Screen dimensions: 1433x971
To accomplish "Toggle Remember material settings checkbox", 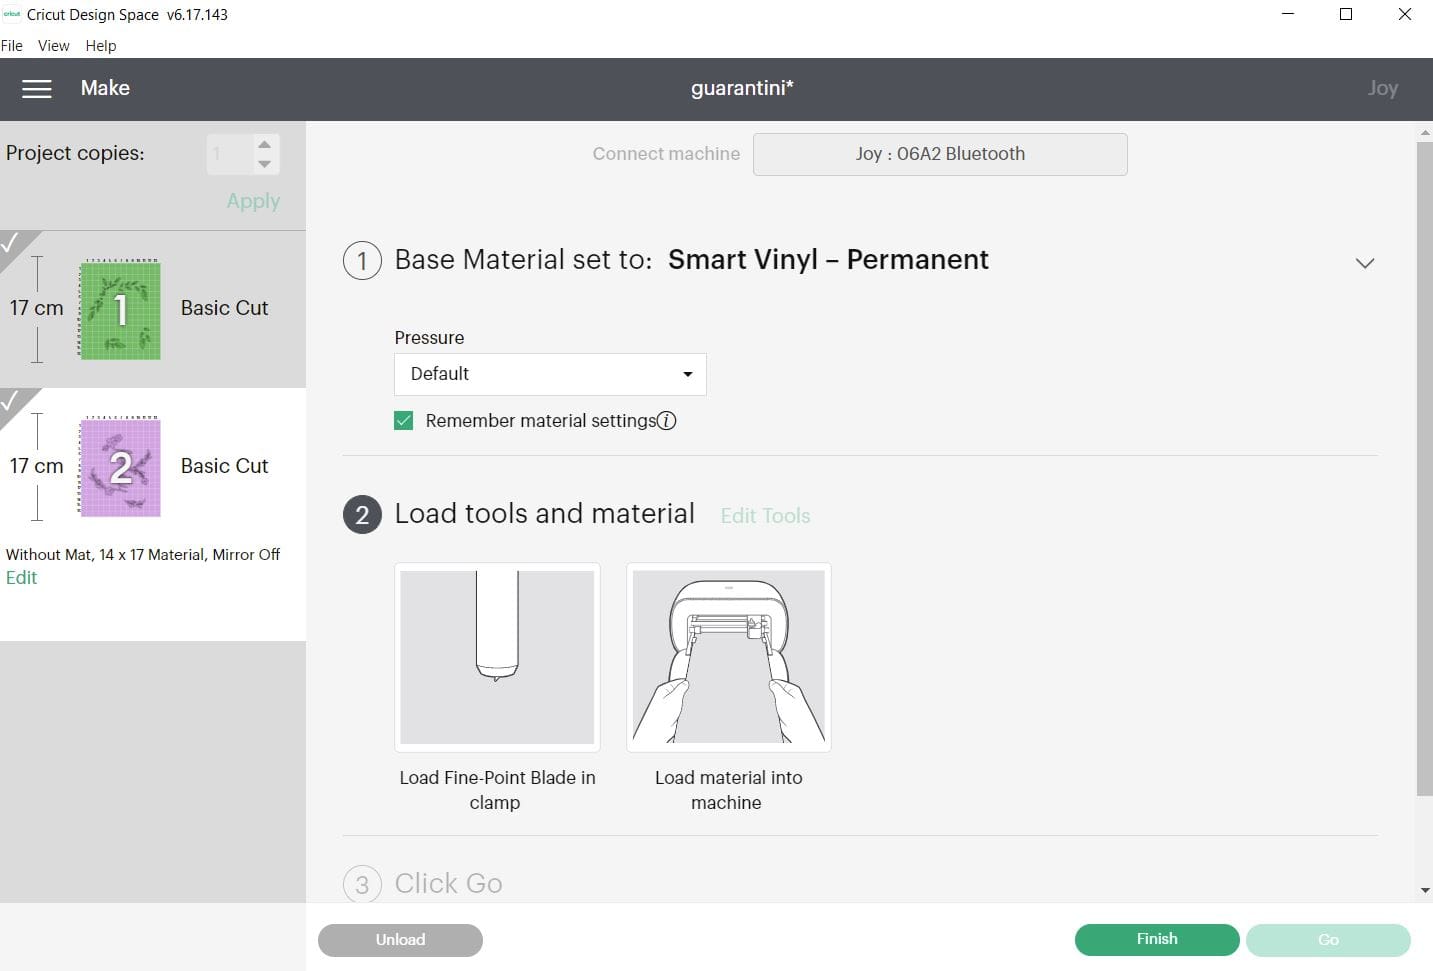I will (404, 421).
